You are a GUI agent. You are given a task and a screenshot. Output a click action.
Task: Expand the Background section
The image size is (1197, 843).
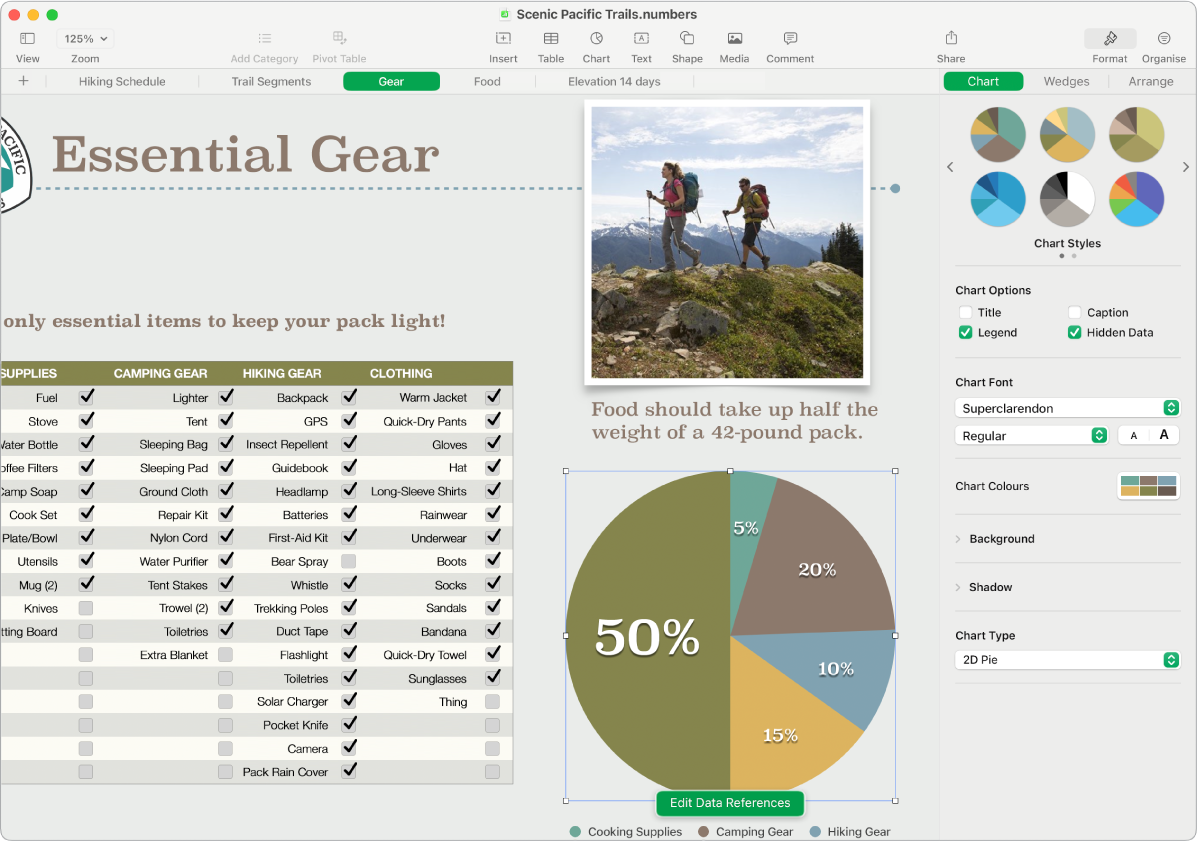(1000, 539)
